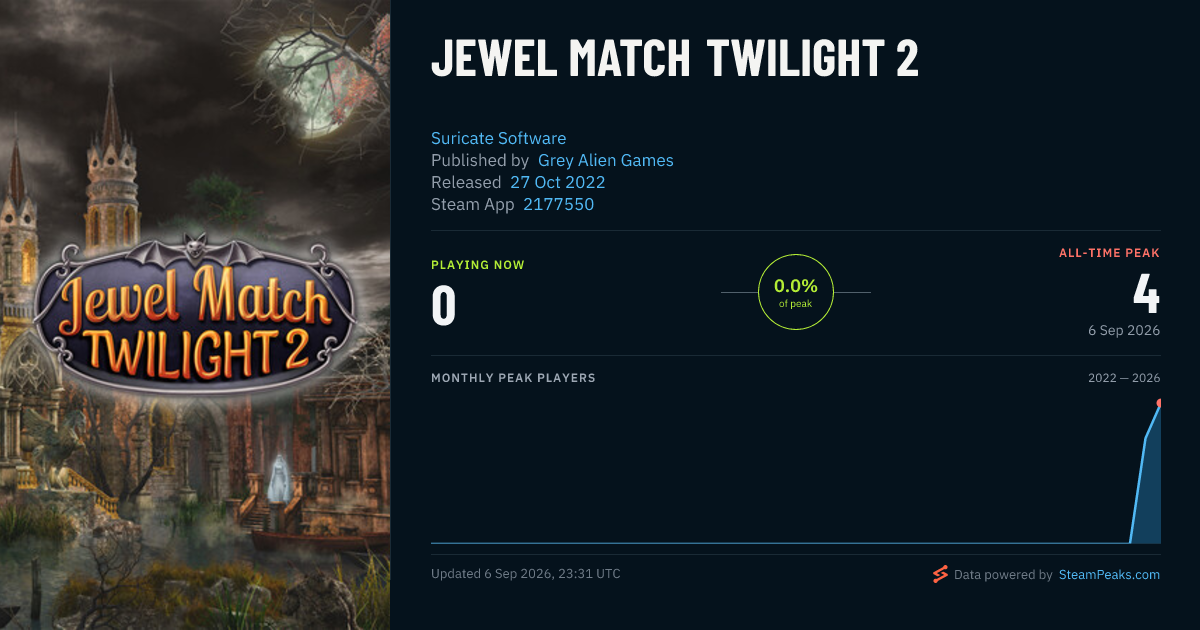Click the ghost figure in the artwork
Image resolution: width=1200 pixels, height=630 pixels.
click(277, 478)
